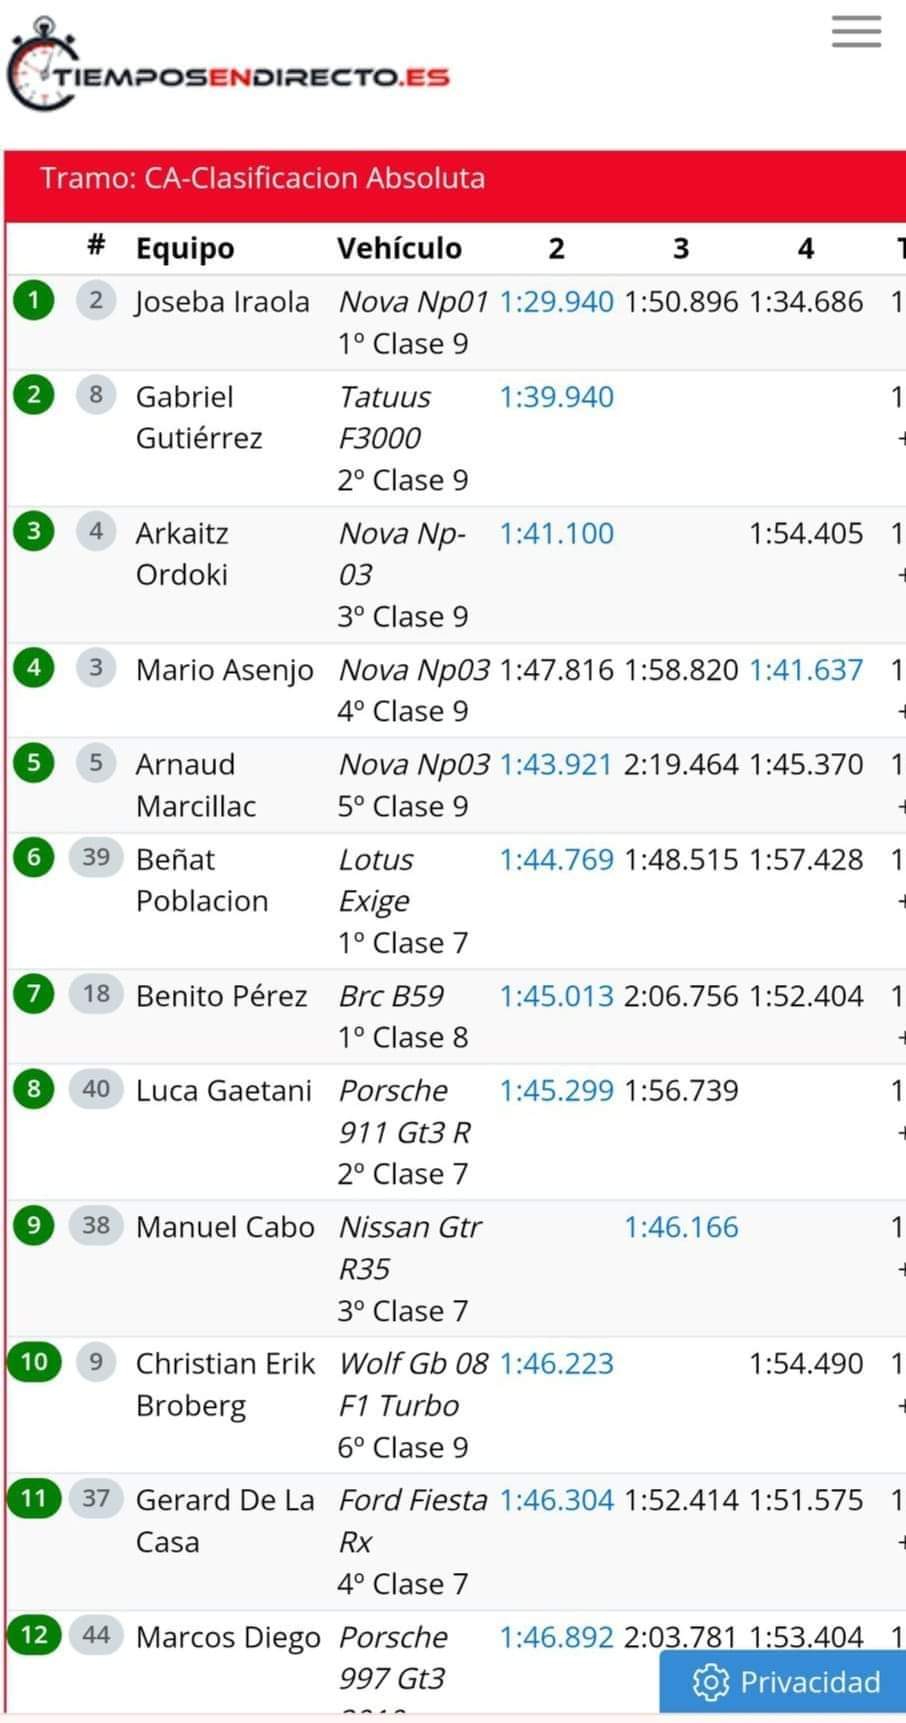Click the Vehículo column header
The image size is (906, 1723).
point(399,248)
